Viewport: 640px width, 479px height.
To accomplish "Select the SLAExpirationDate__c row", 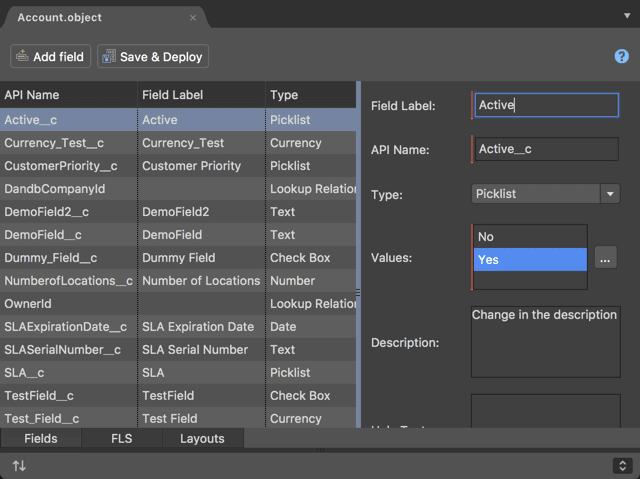I will click(x=178, y=326).
